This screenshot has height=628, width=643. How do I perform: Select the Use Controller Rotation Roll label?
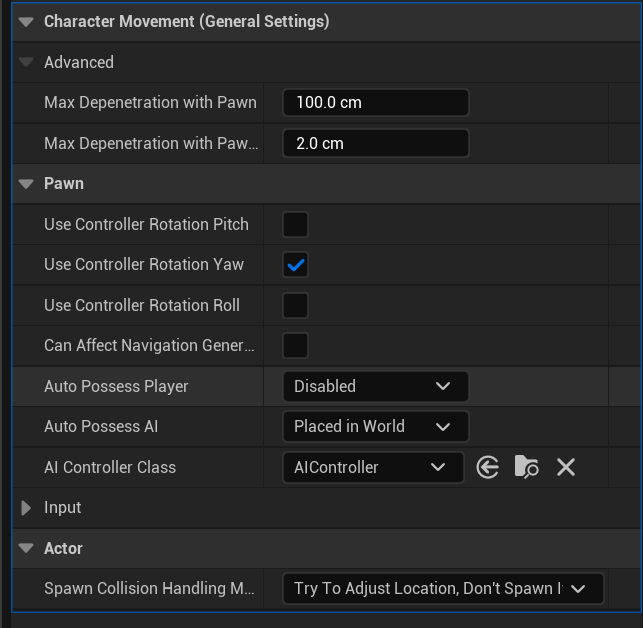pyautogui.click(x=142, y=305)
